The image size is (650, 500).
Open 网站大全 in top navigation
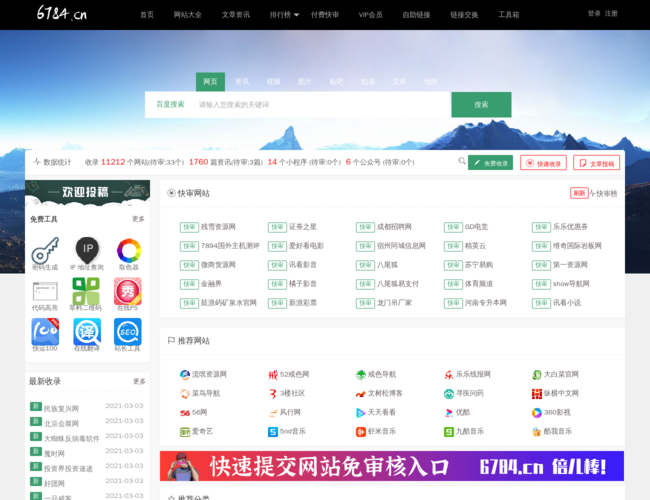[x=187, y=15]
